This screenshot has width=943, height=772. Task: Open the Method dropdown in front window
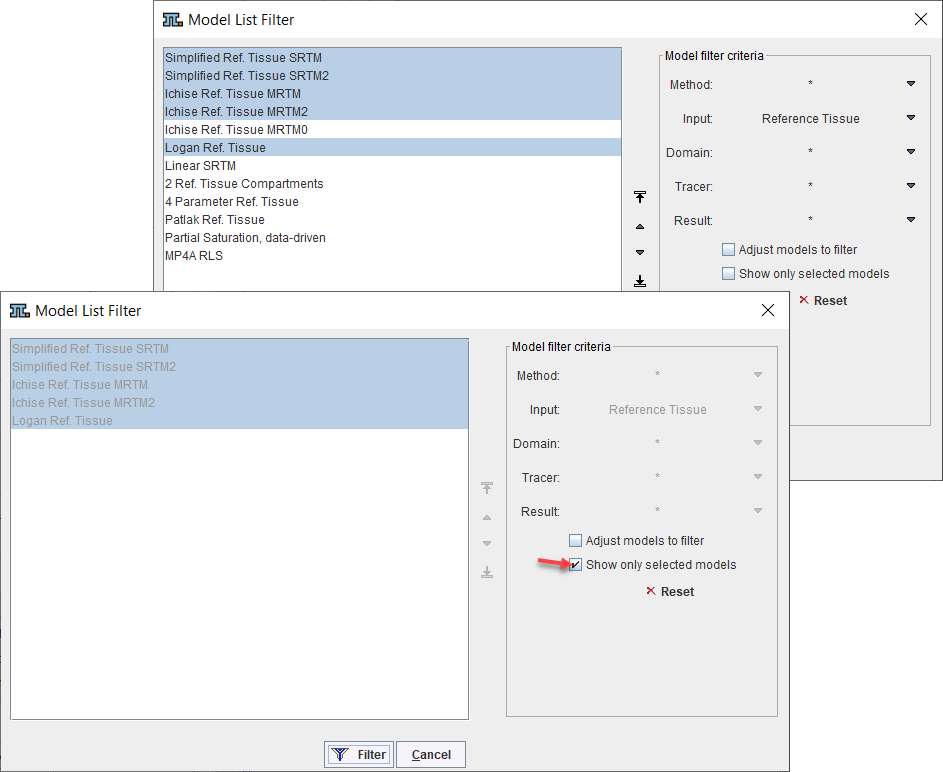click(758, 375)
